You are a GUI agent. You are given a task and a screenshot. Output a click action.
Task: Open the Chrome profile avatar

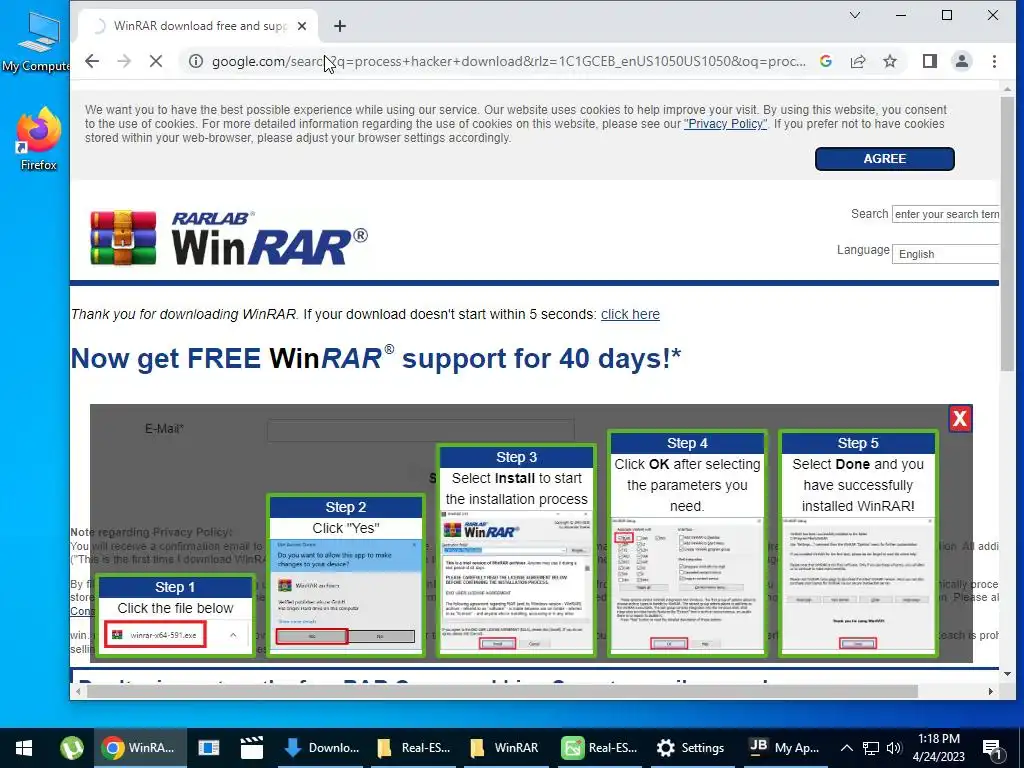tap(961, 61)
